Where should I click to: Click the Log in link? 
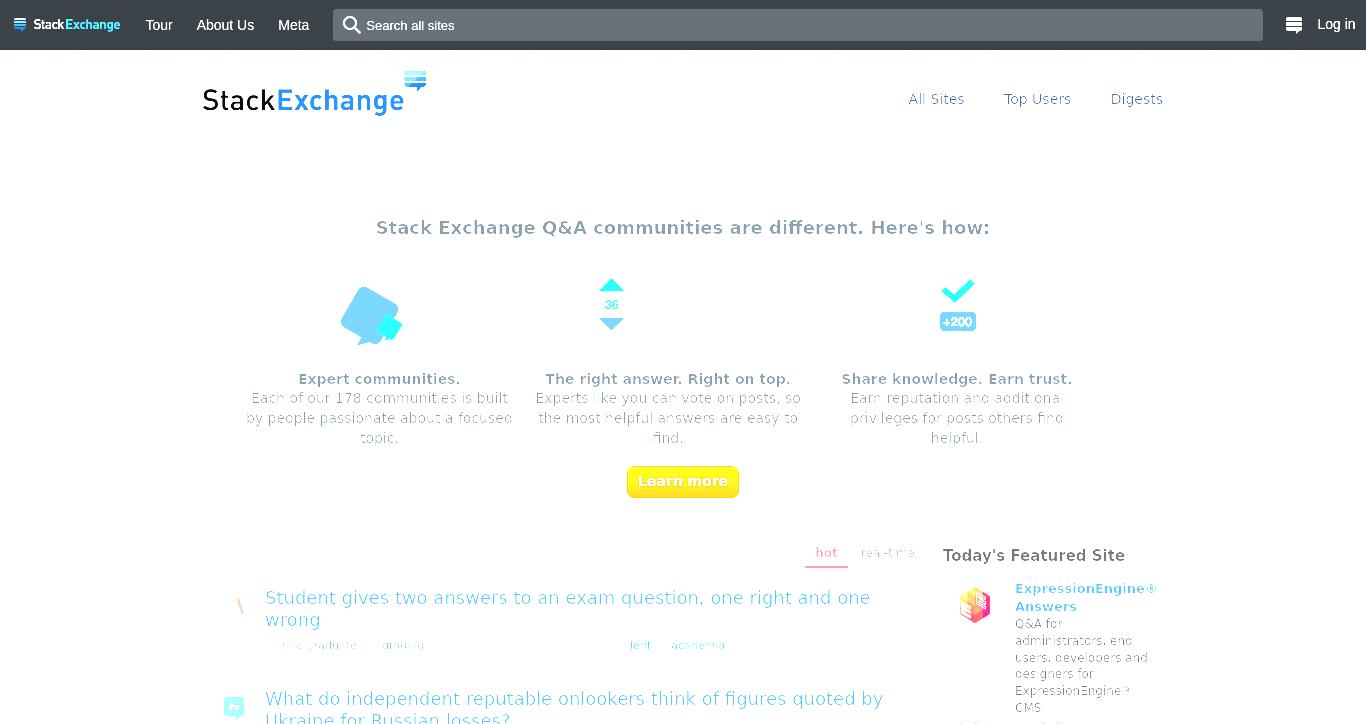click(1336, 25)
